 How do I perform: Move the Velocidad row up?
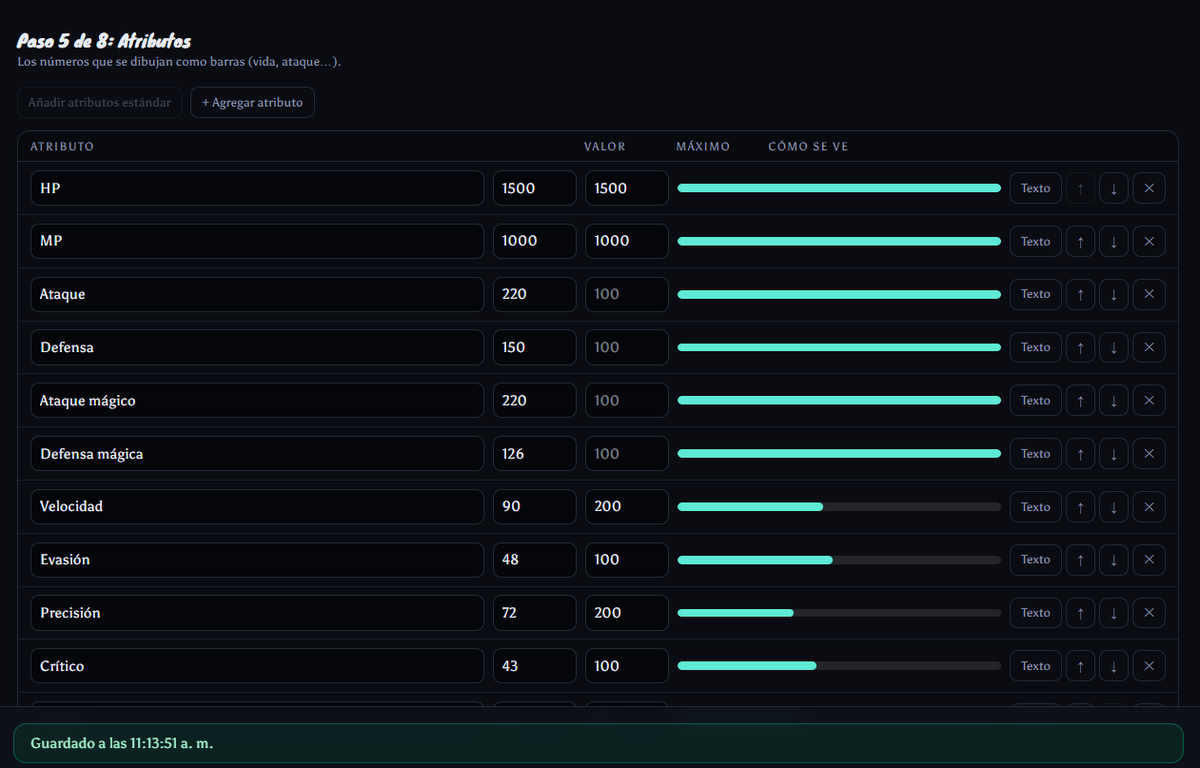[1080, 507]
